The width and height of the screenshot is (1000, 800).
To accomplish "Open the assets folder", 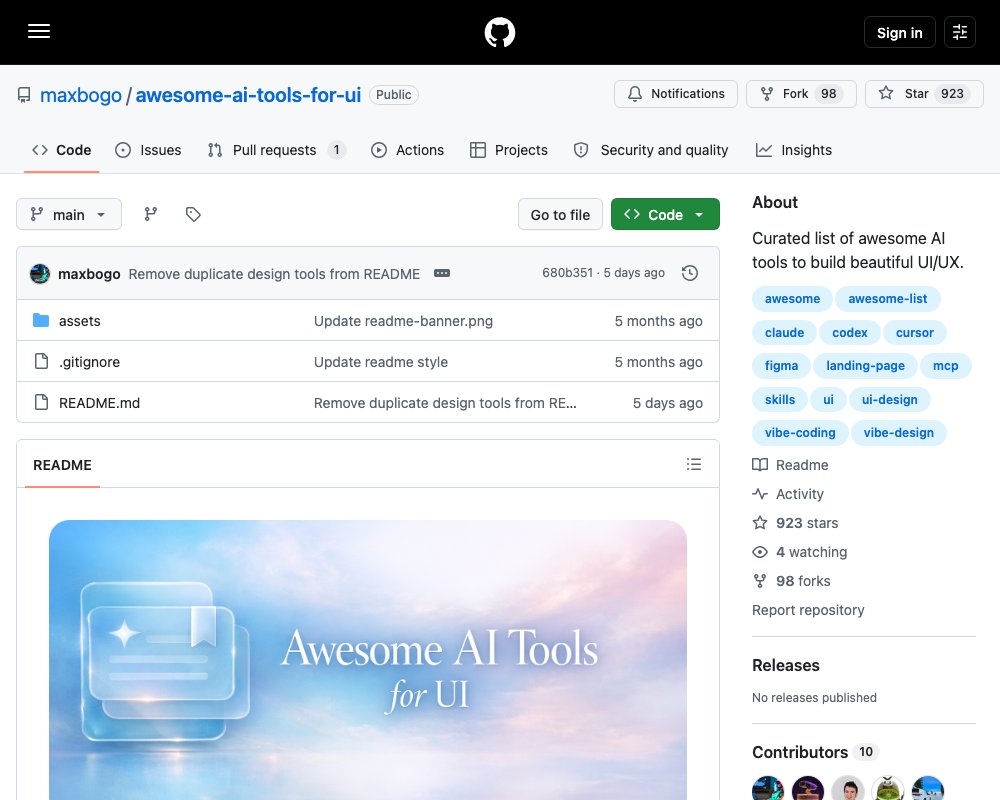I will pos(80,321).
